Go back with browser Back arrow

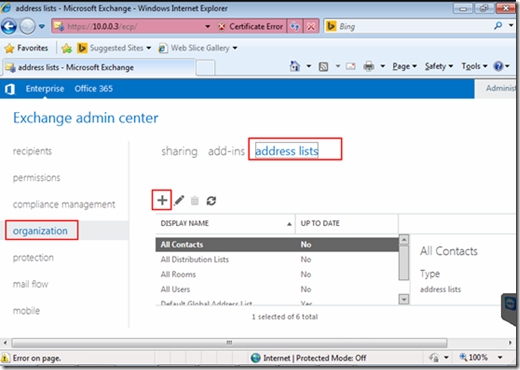9,26
